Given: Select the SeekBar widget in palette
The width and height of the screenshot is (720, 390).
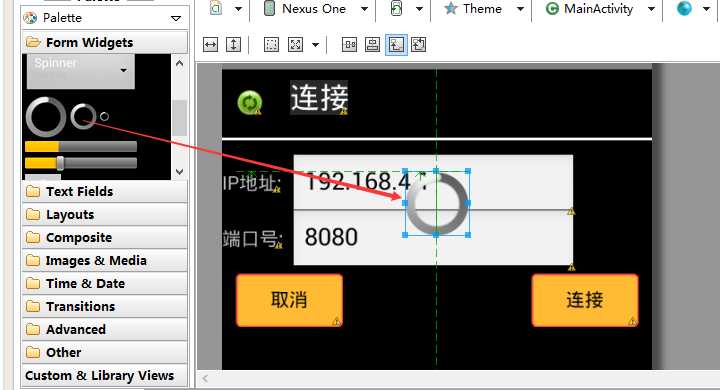Looking at the screenshot, I should tap(81, 163).
